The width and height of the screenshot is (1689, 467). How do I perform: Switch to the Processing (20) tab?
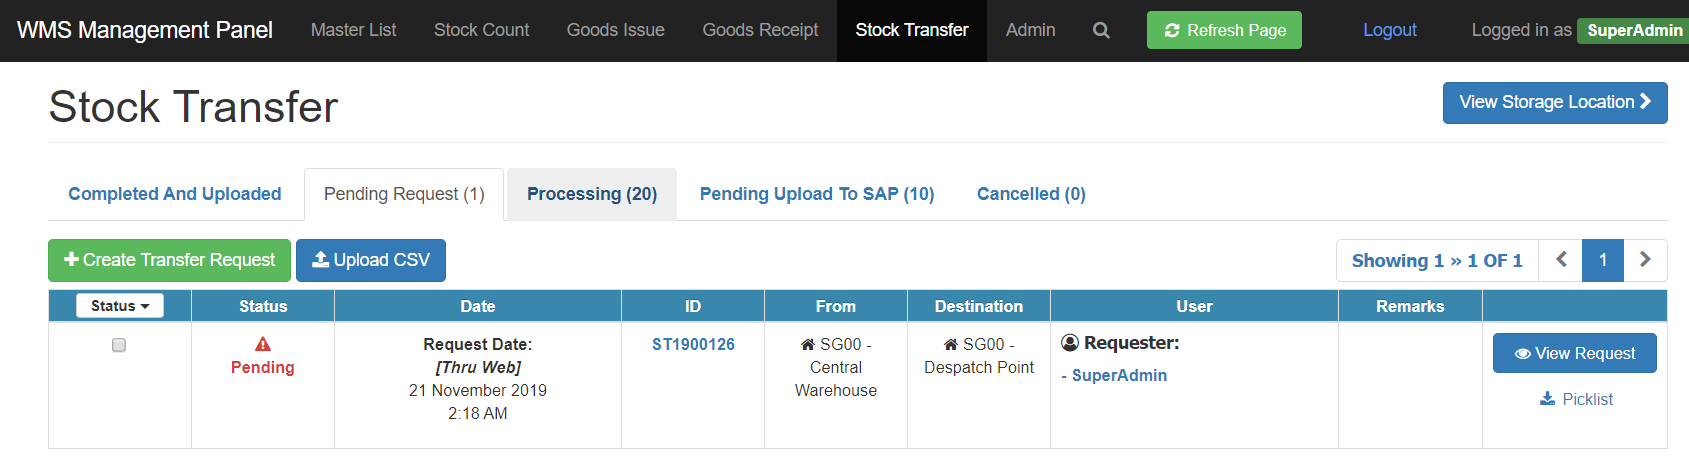592,194
